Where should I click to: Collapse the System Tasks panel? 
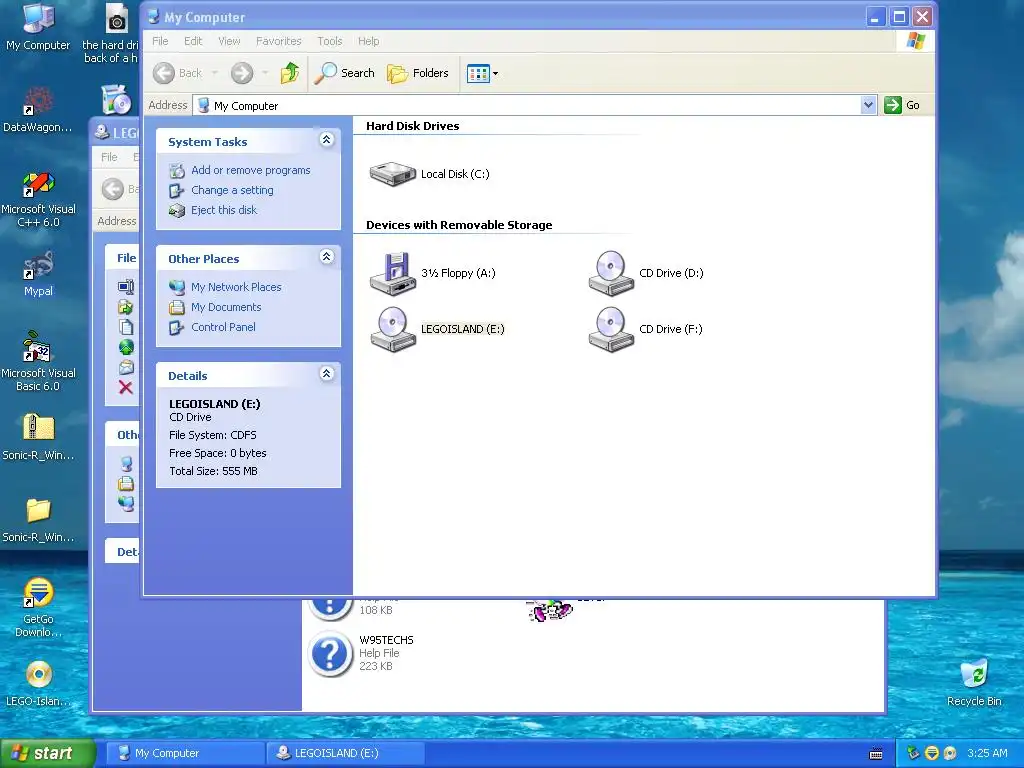(x=327, y=140)
